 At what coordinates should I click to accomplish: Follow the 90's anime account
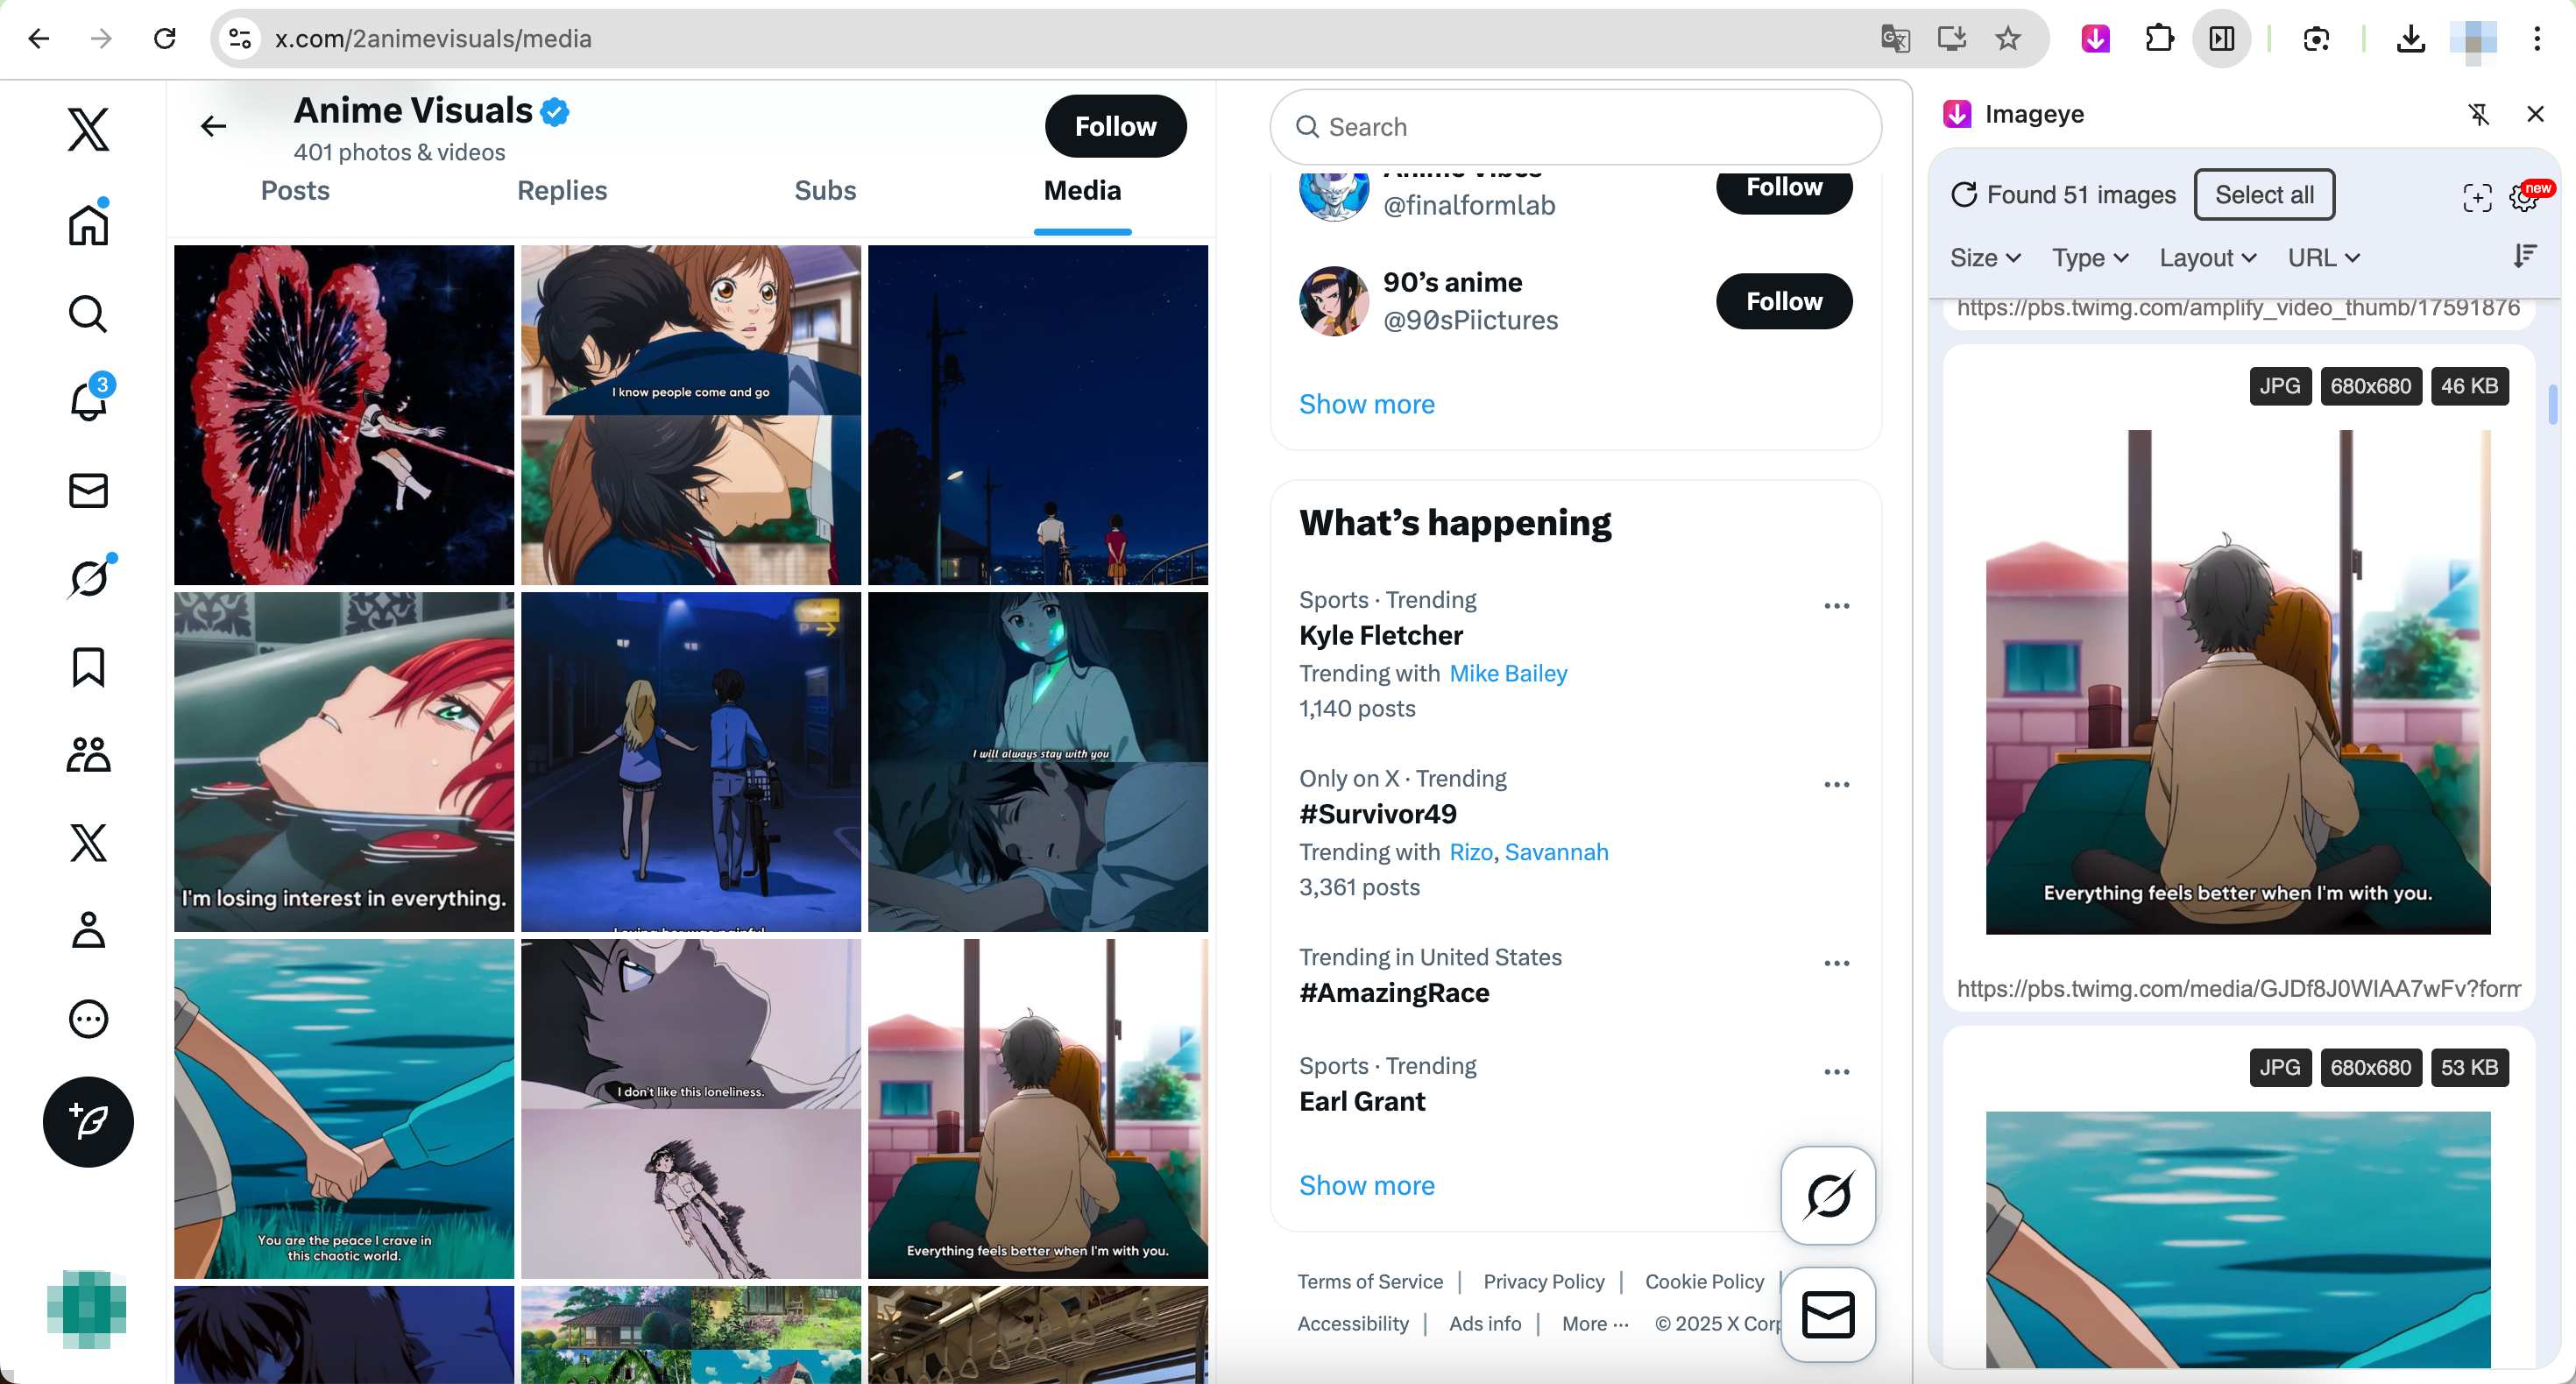[1783, 301]
